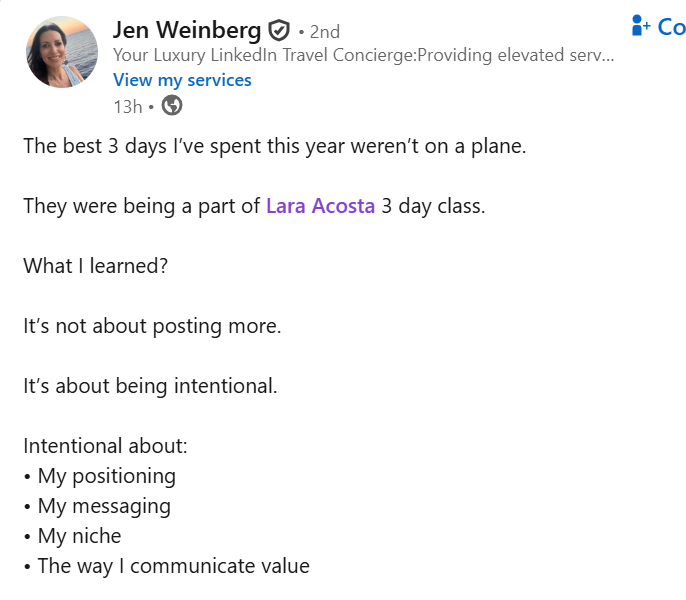Click the "What I learned?" line
This screenshot has width=686, height=600.
coord(97,266)
